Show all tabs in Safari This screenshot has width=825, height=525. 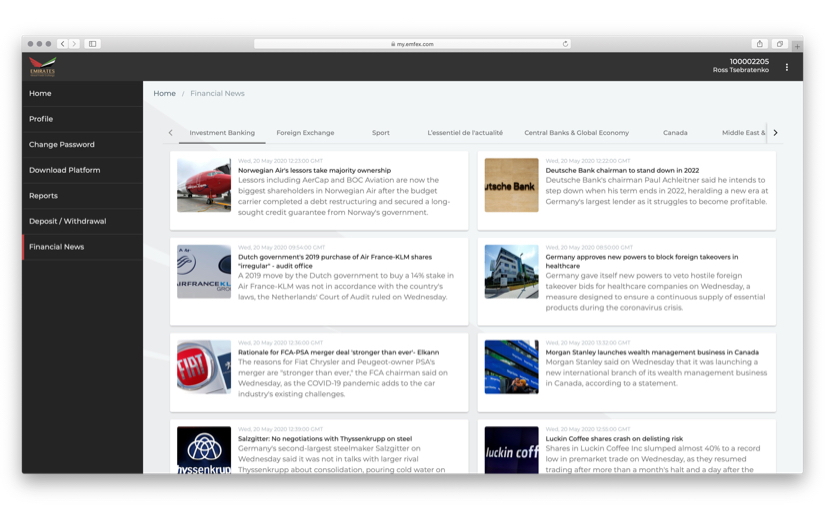pos(780,44)
